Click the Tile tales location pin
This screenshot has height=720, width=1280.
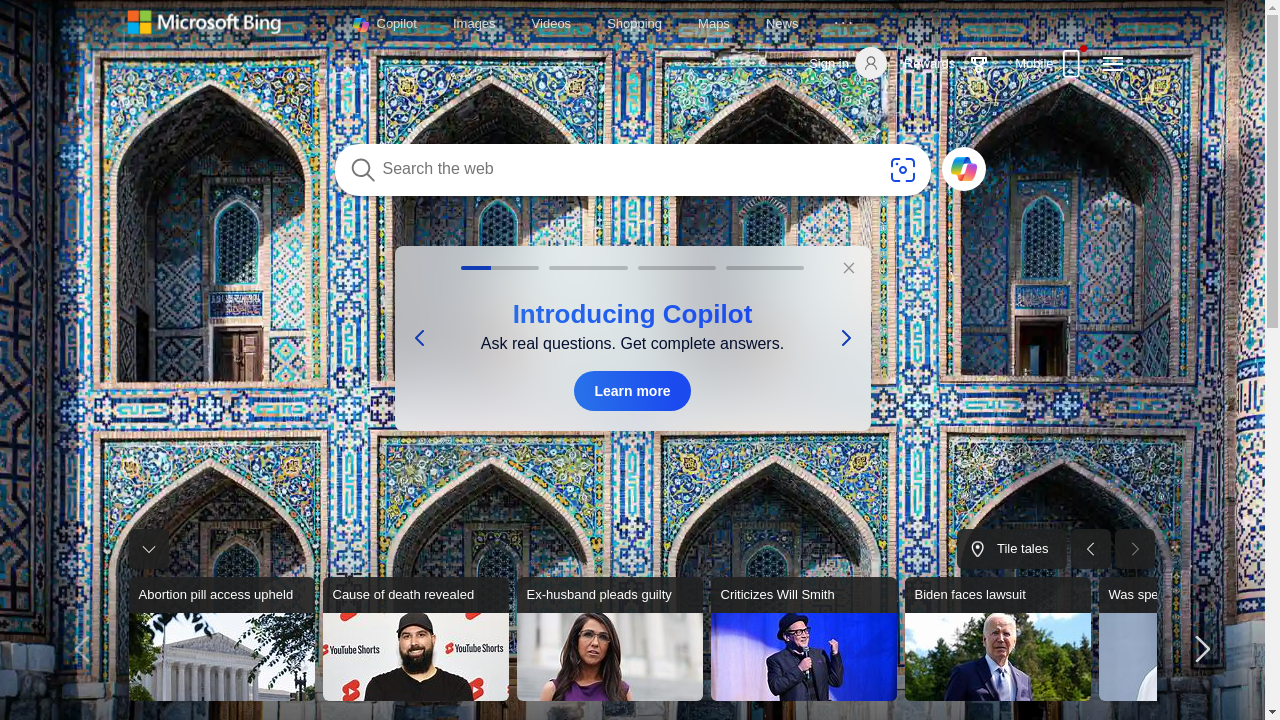coord(978,549)
